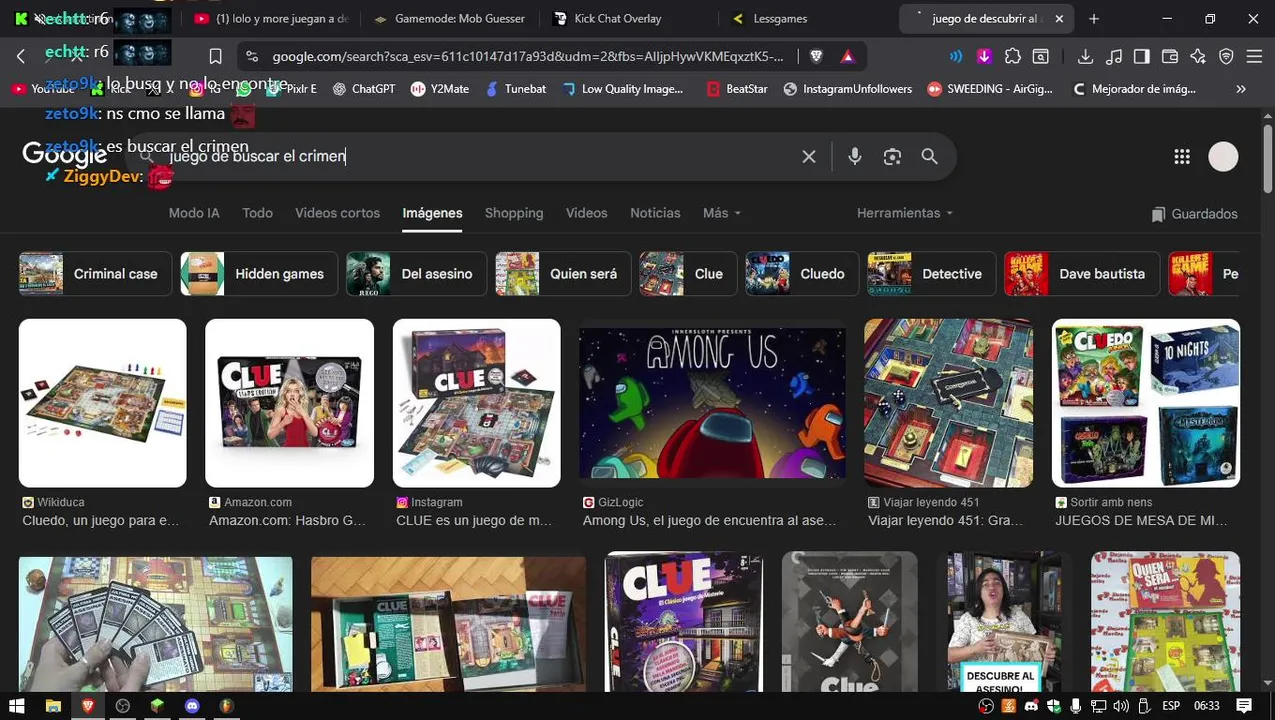The width and height of the screenshot is (1275, 720).
Task: Open the Google apps grid
Action: pos(1182,156)
